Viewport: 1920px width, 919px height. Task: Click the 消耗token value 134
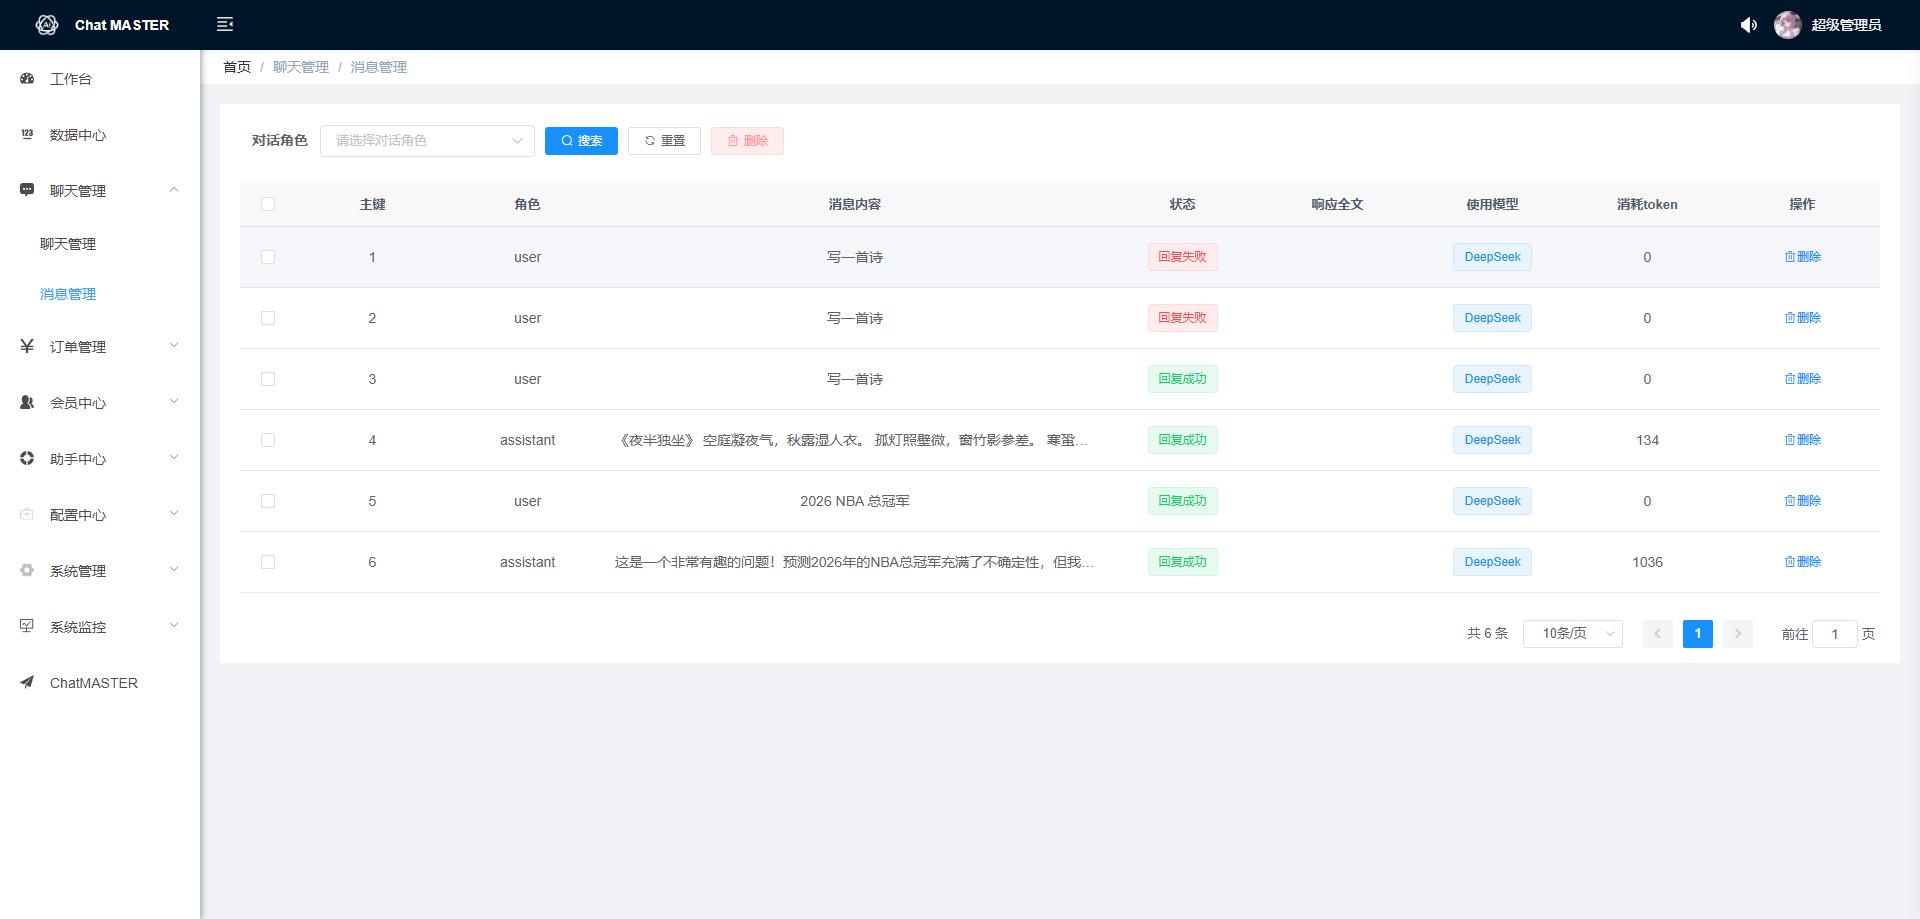[x=1647, y=440]
